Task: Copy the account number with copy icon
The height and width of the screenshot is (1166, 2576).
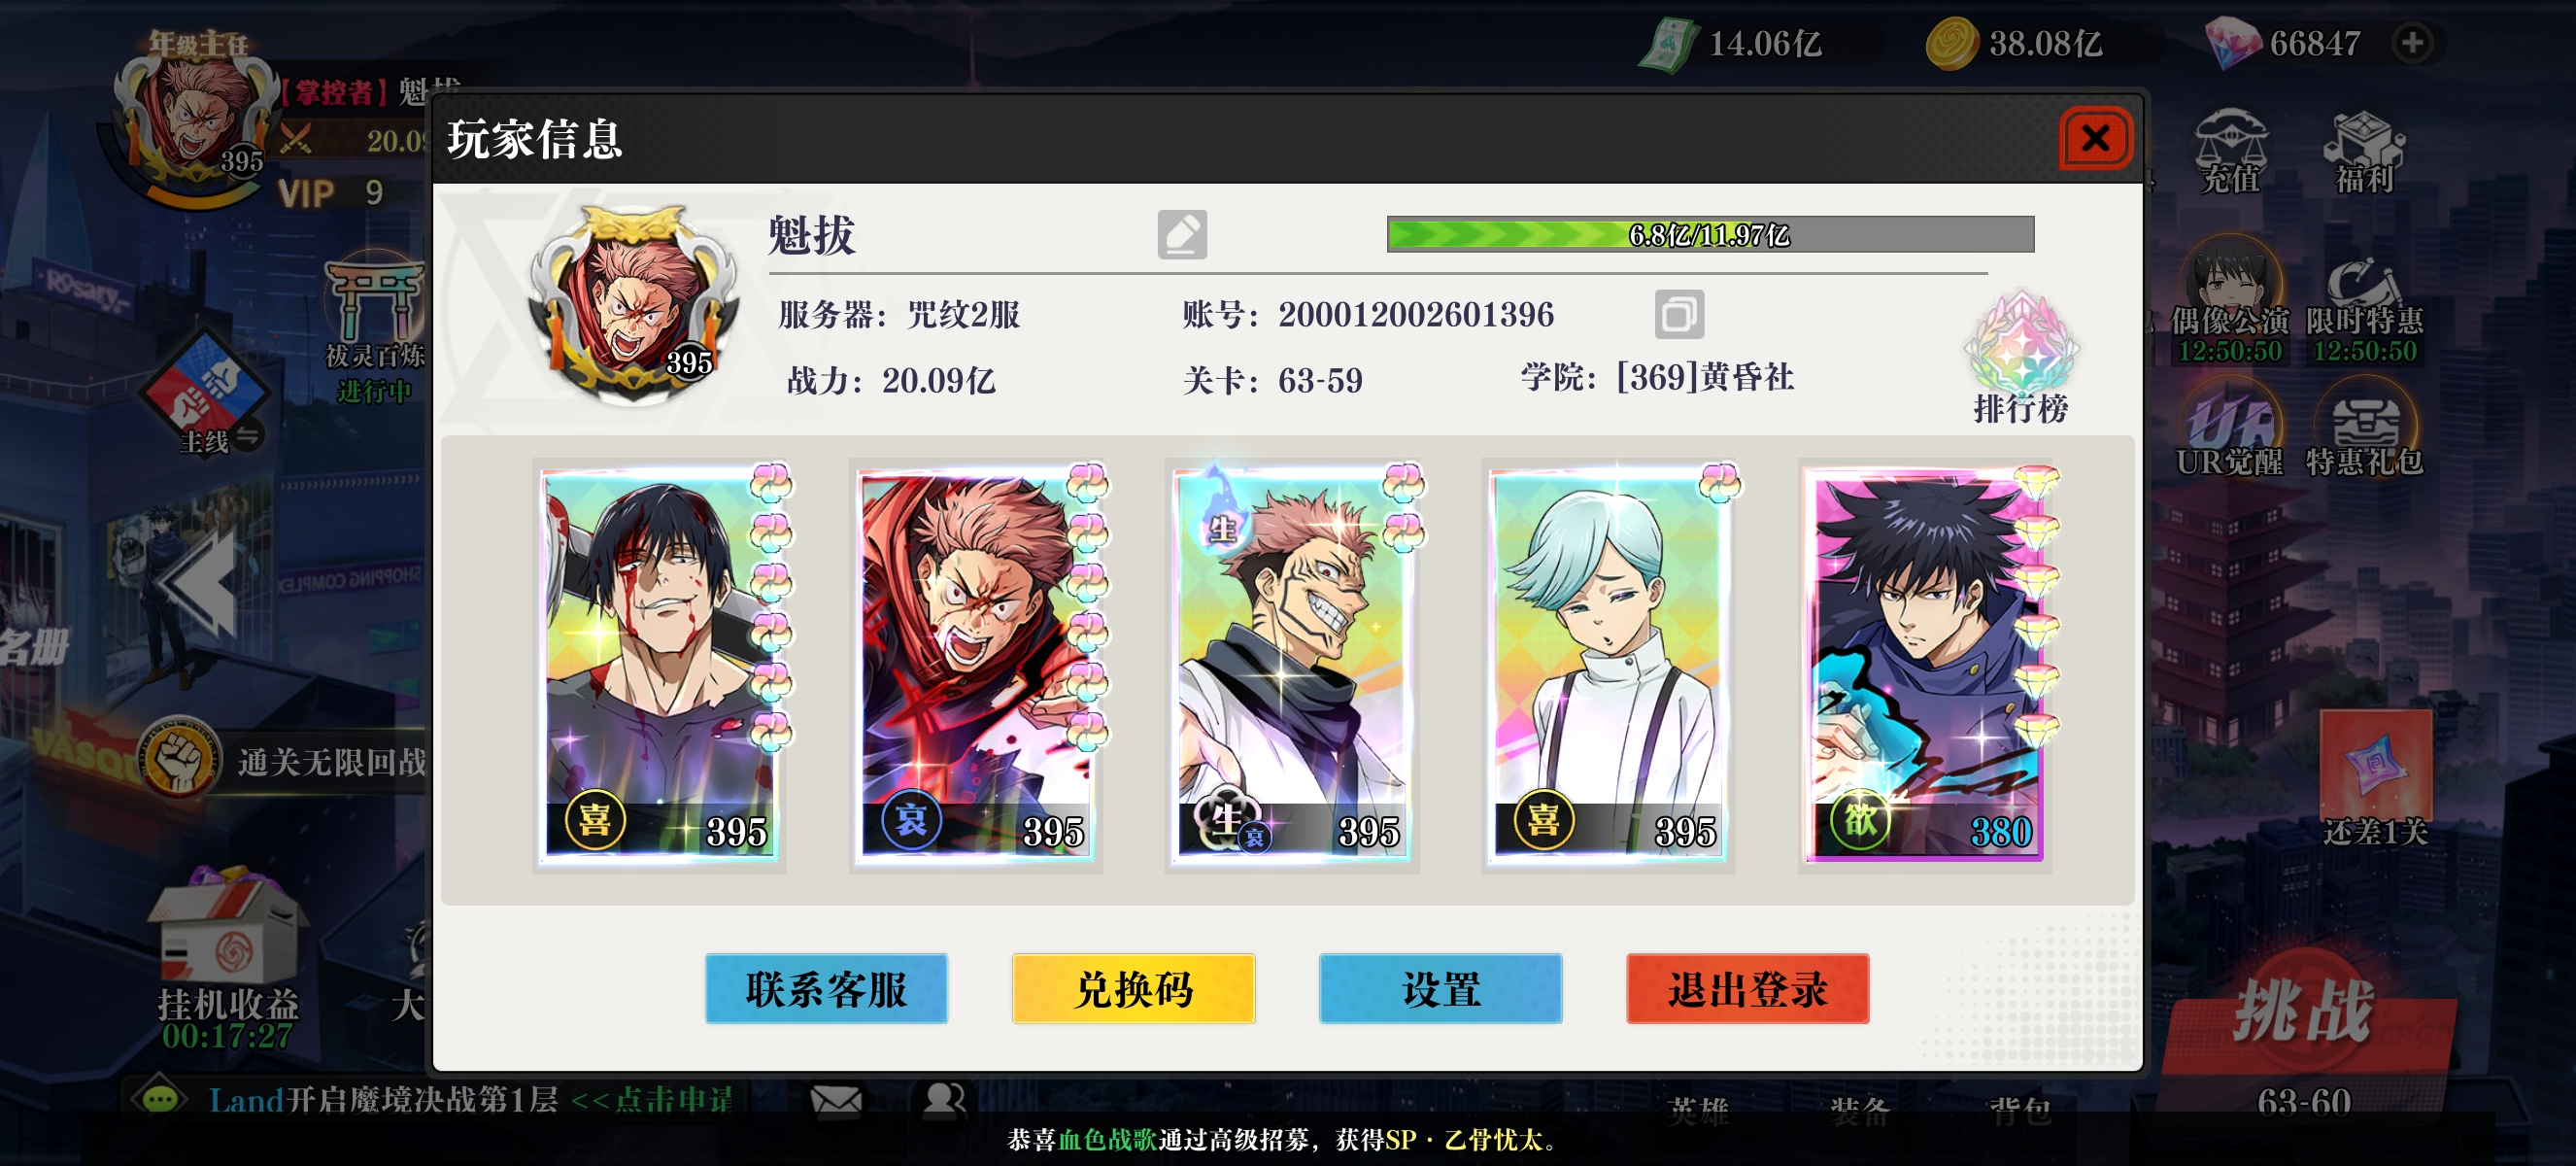Action: 1679,314
